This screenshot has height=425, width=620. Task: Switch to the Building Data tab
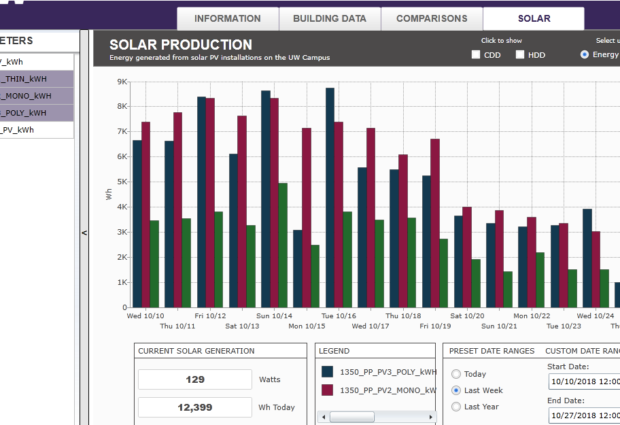[x=329, y=19]
